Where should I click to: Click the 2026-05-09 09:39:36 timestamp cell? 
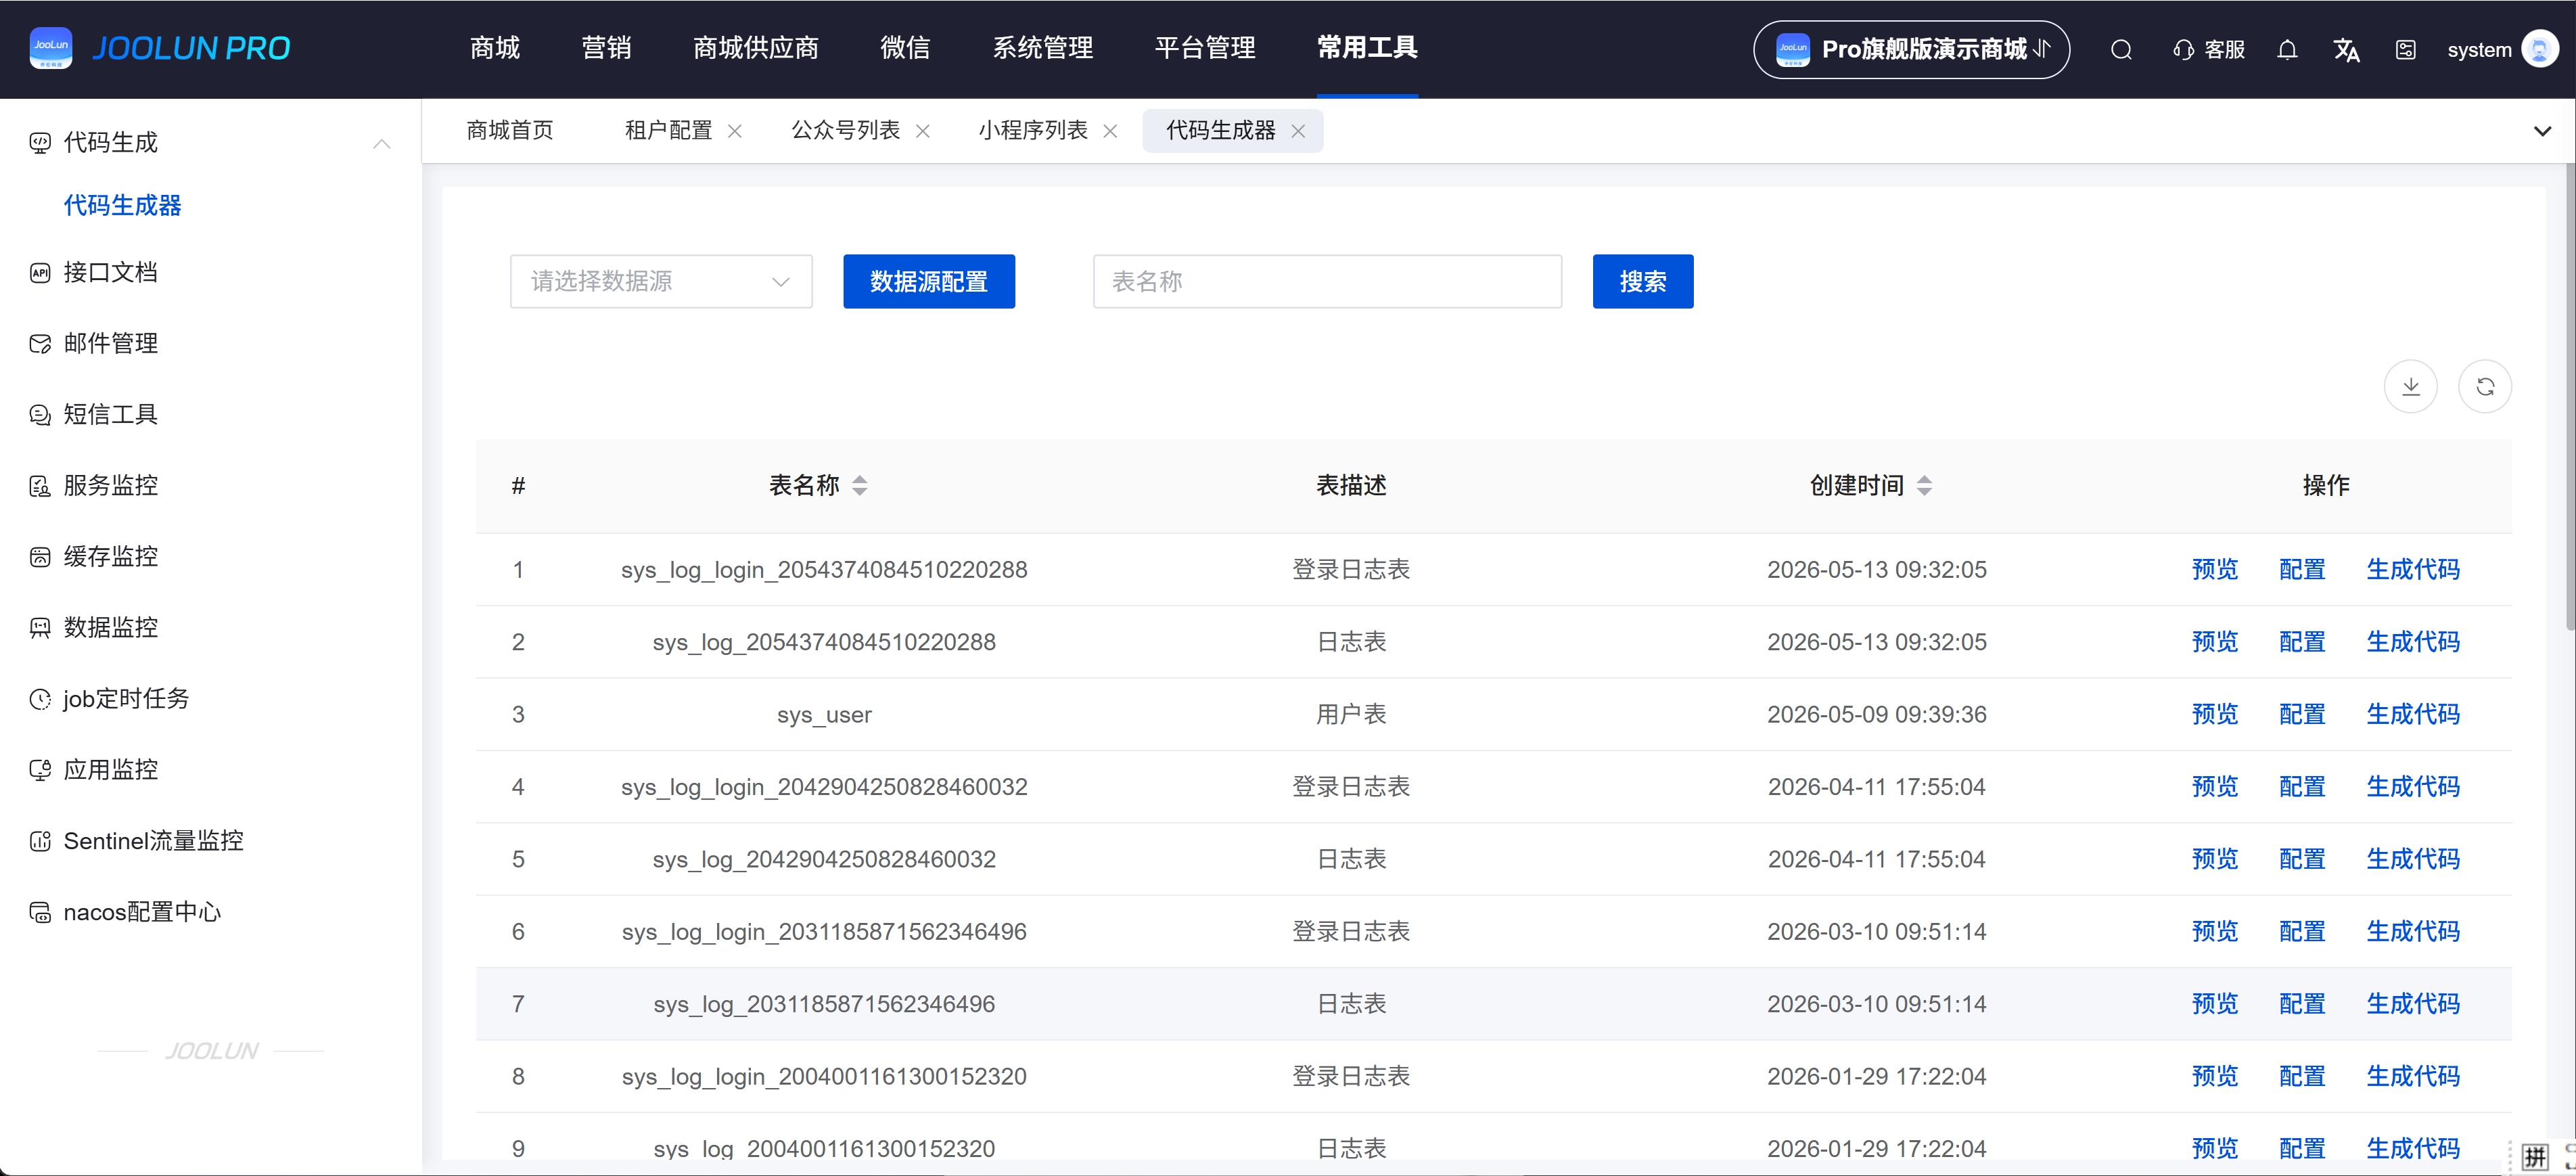(x=1876, y=715)
